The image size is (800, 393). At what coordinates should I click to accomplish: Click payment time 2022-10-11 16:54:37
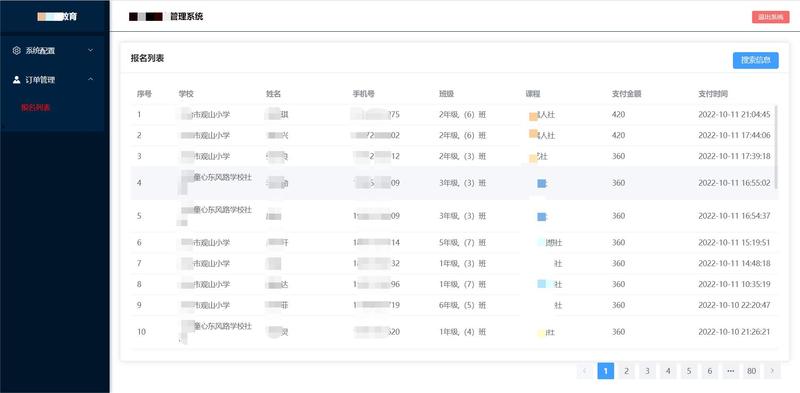[x=734, y=216]
